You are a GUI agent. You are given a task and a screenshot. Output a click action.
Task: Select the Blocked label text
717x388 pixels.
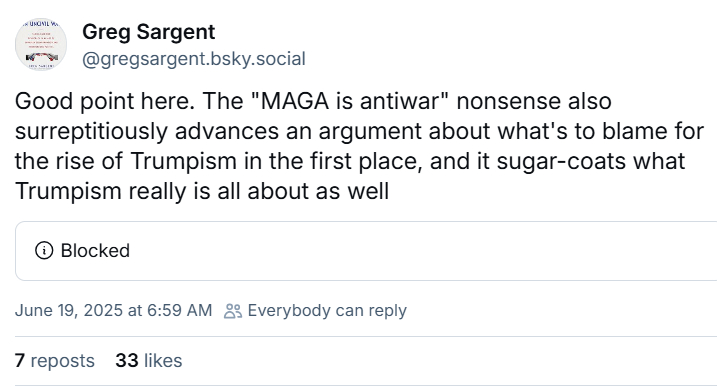pyautogui.click(x=95, y=250)
